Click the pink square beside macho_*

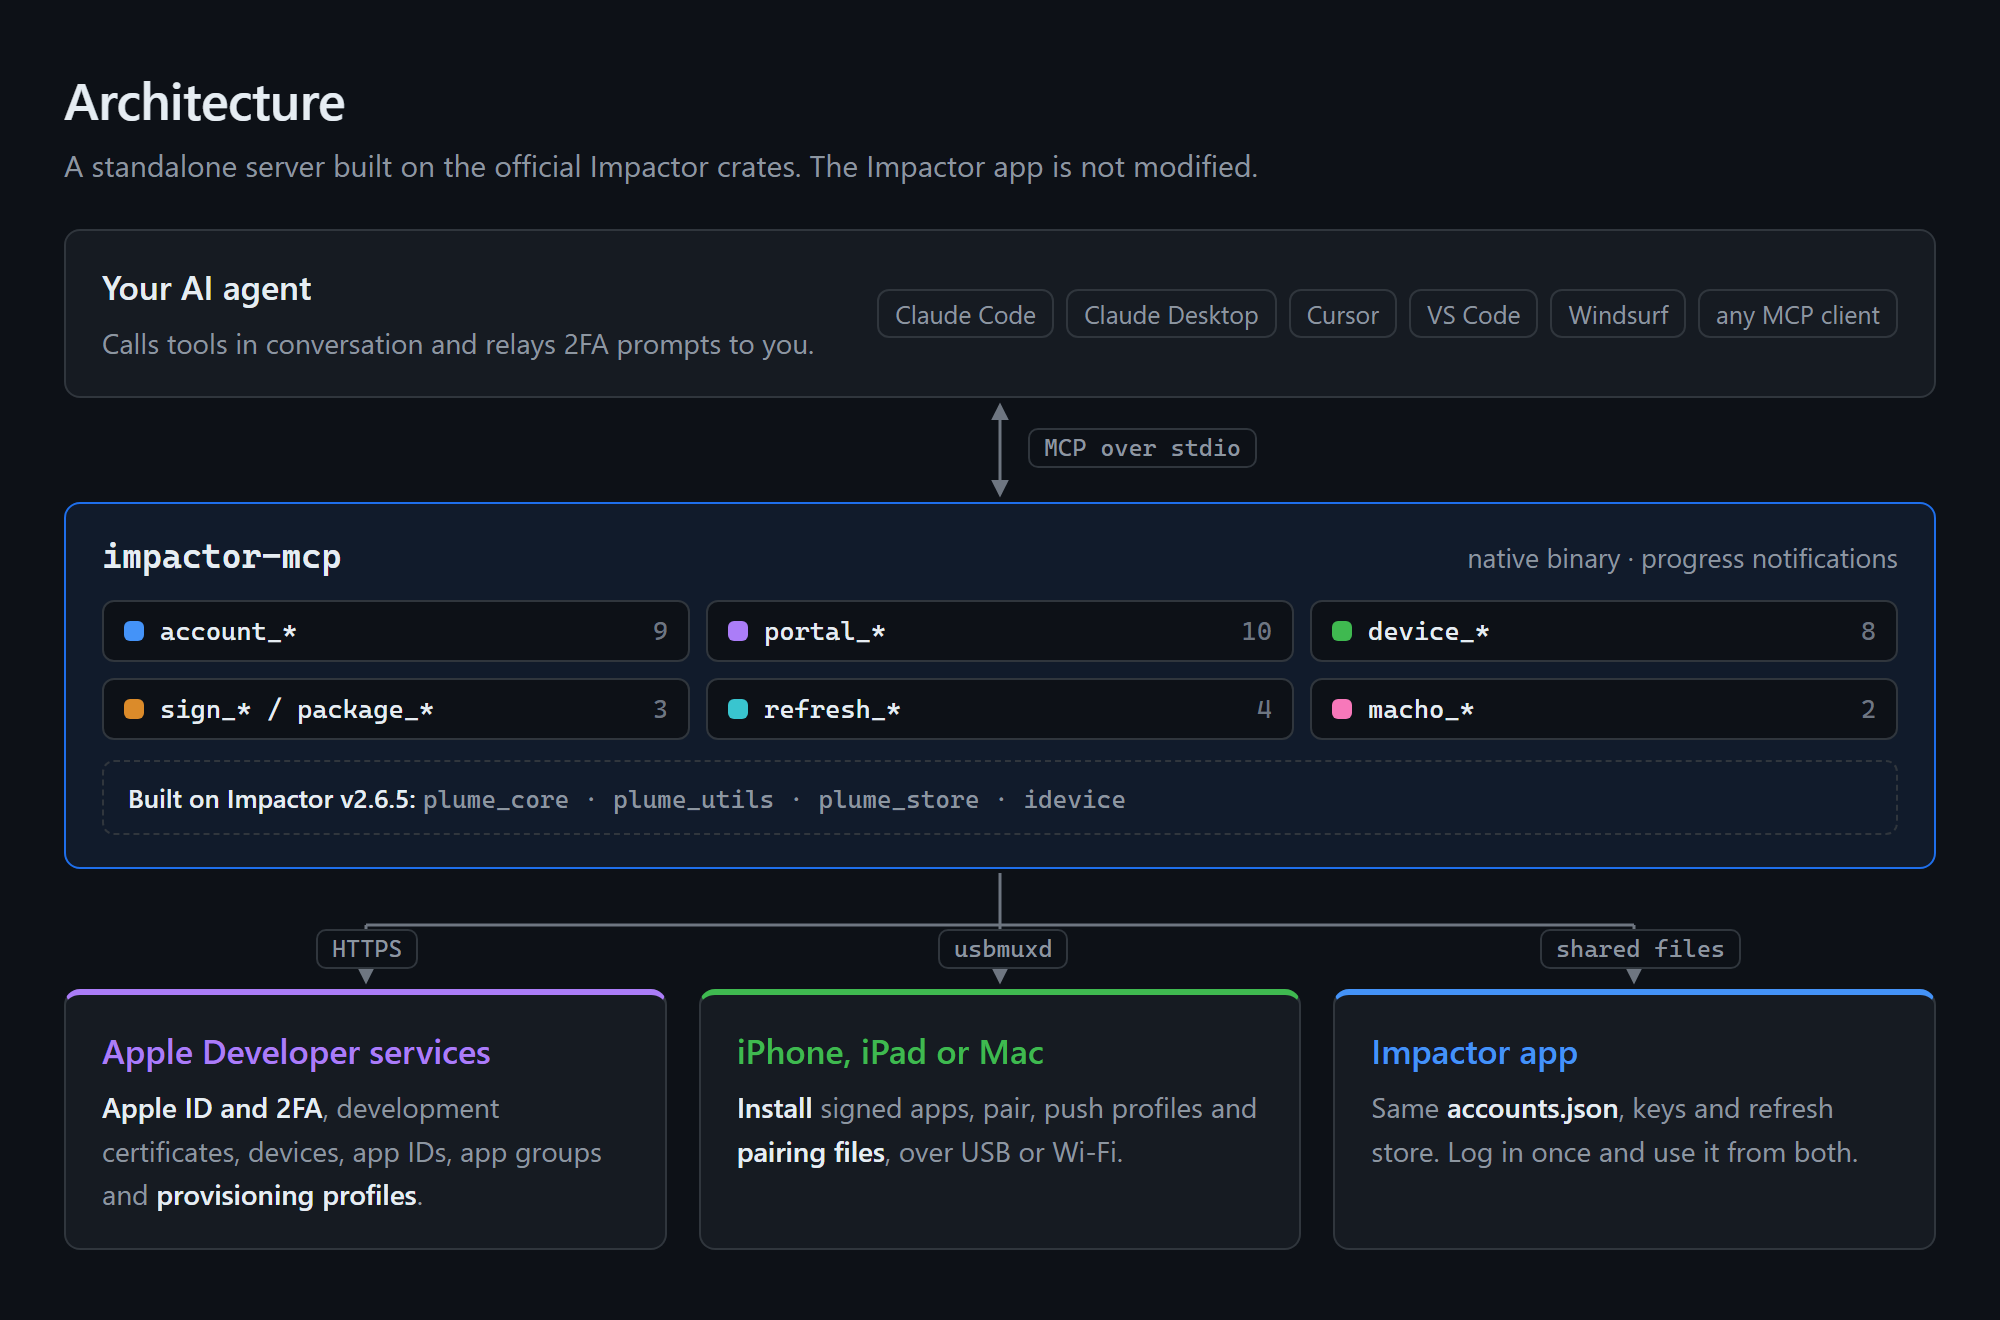click(1342, 709)
